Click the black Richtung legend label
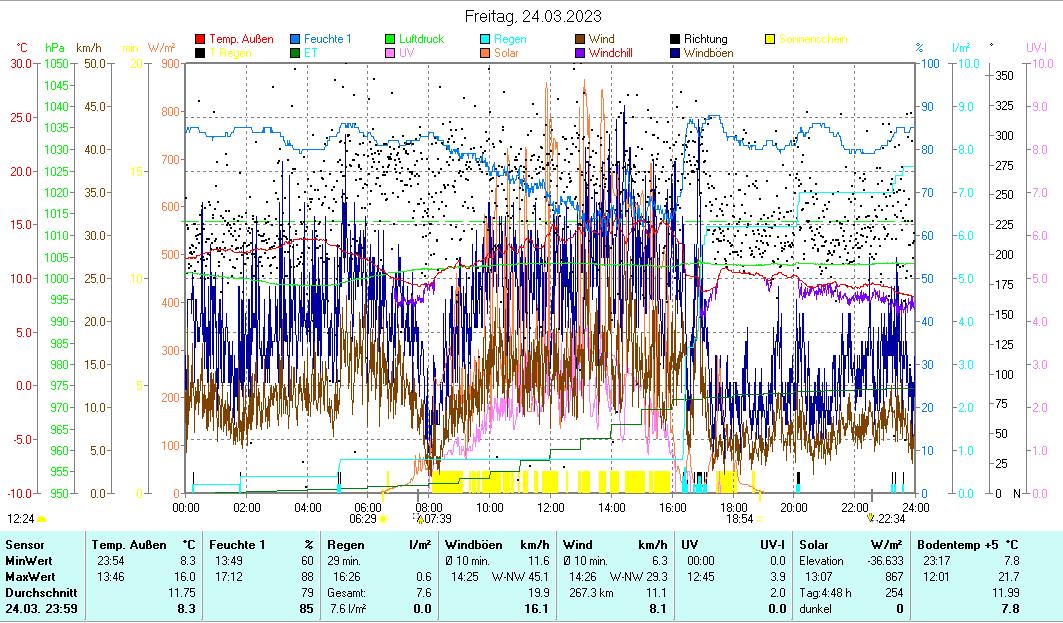 tap(705, 39)
